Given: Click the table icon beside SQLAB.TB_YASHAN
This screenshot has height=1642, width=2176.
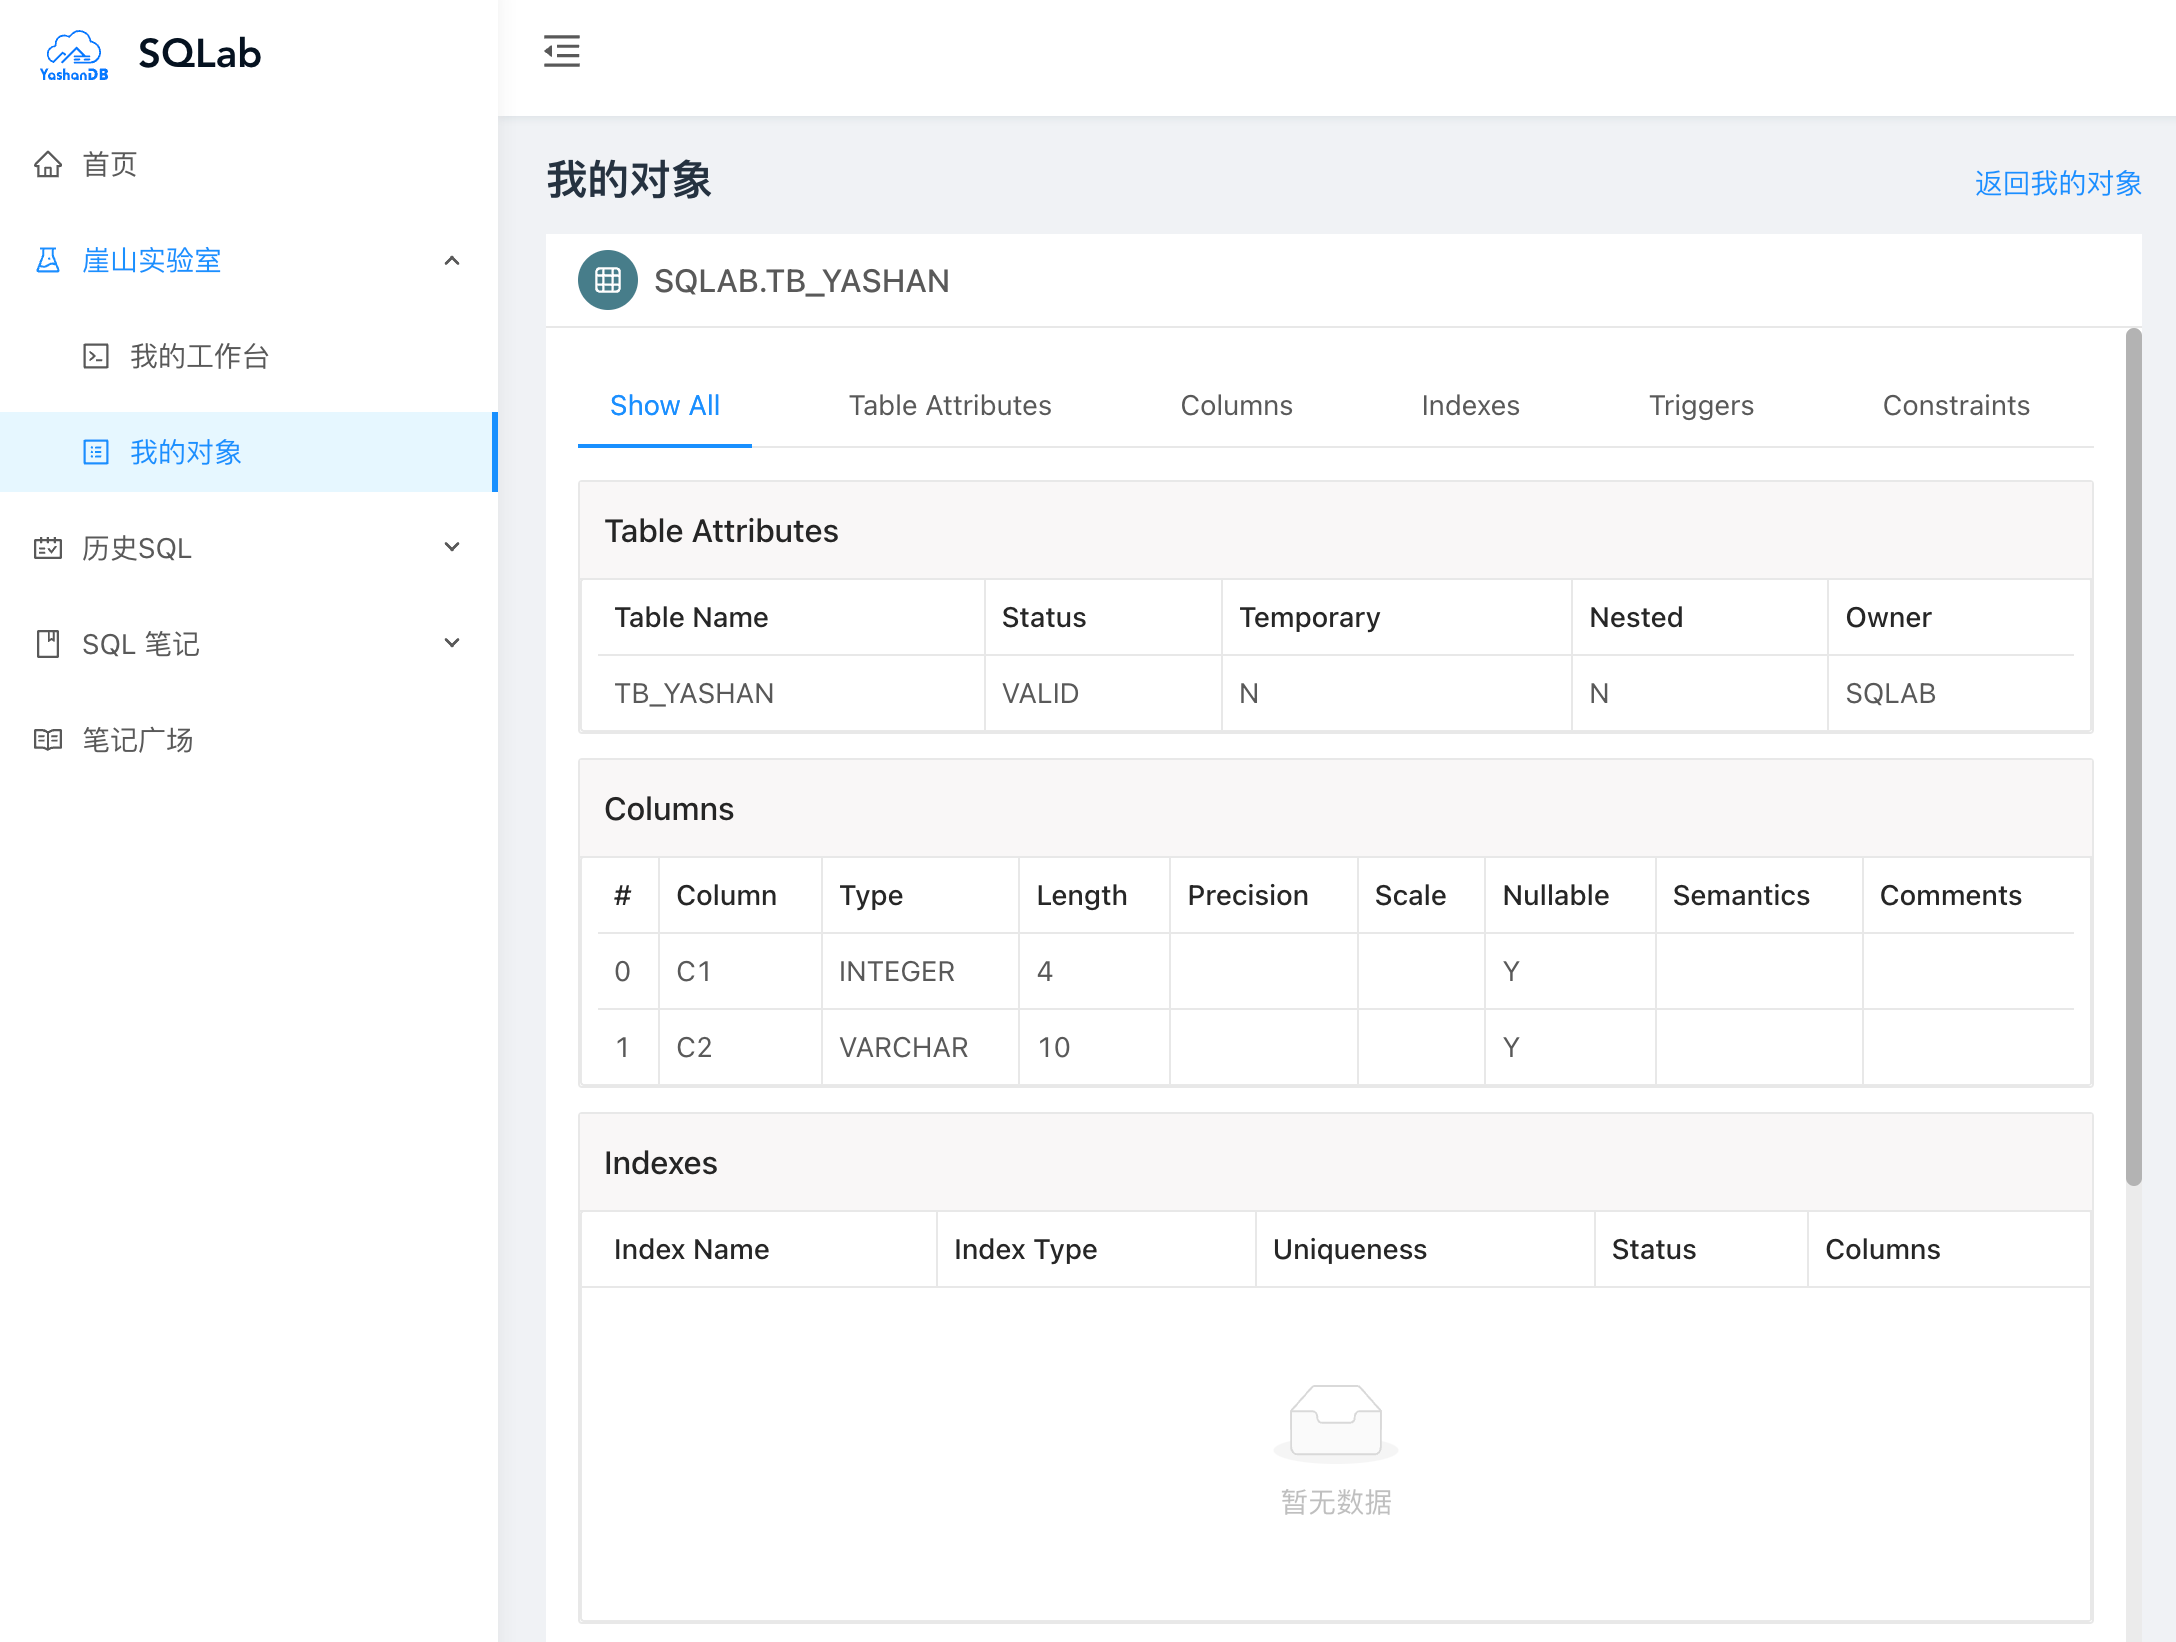Looking at the screenshot, I should [608, 280].
